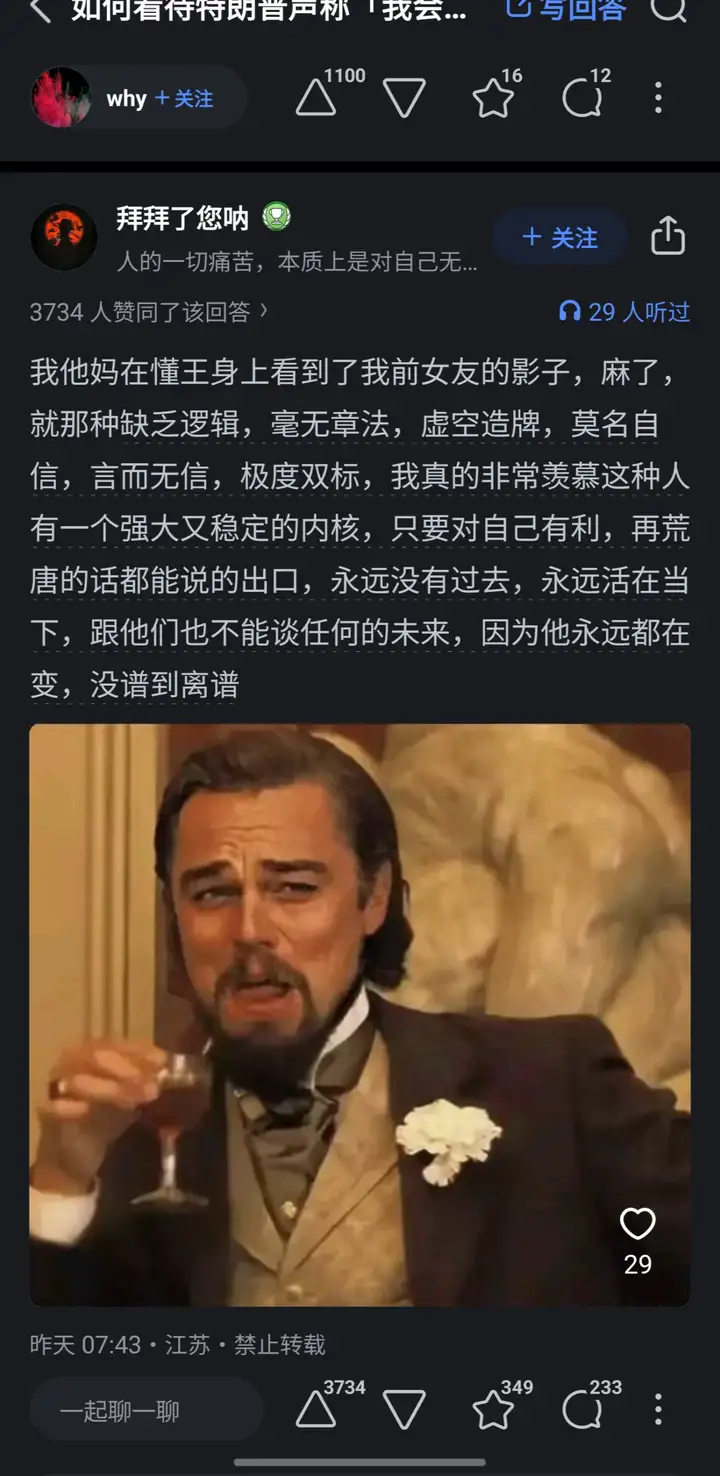This screenshot has height=1476, width=720.
Task: Follow user why
Action: point(184,98)
